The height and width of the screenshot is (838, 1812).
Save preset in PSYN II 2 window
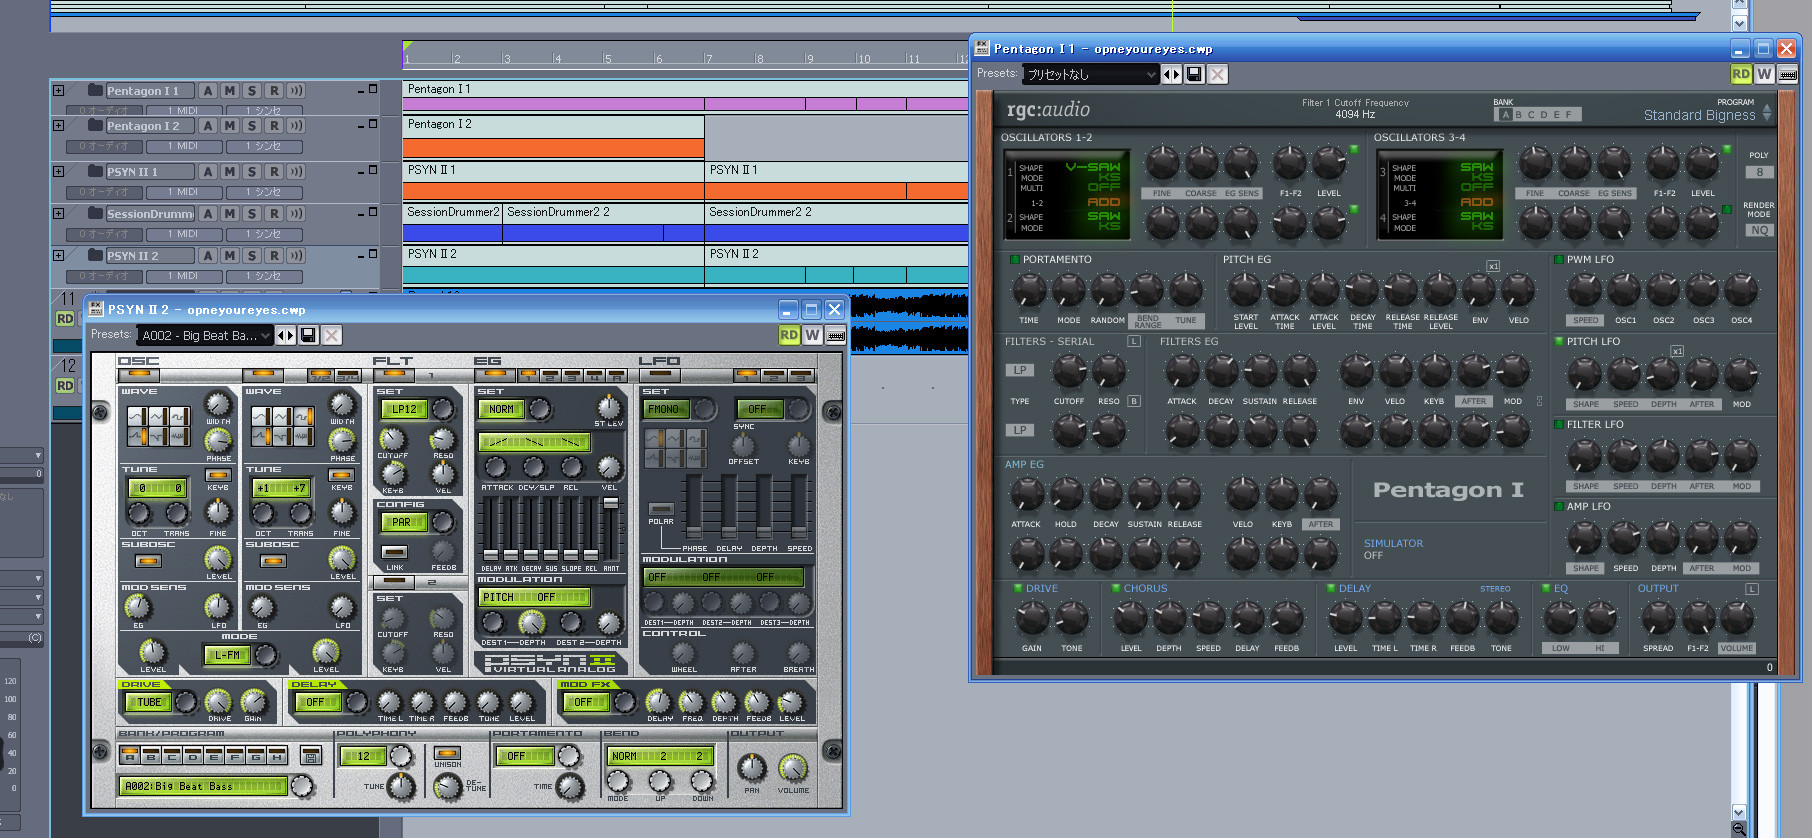308,335
